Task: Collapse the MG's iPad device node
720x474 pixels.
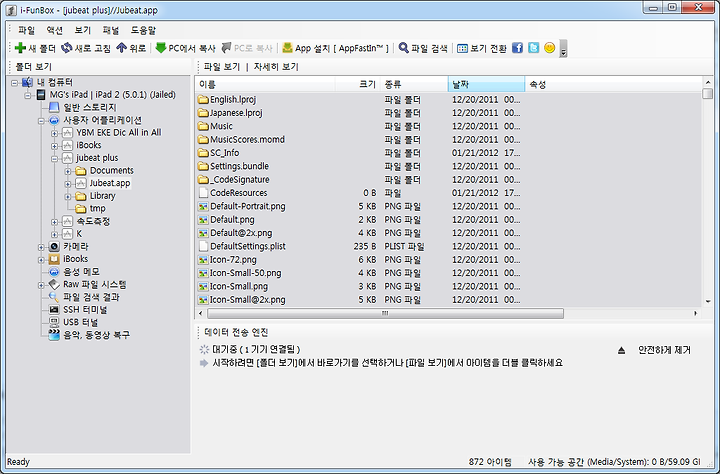Action: tap(28, 95)
